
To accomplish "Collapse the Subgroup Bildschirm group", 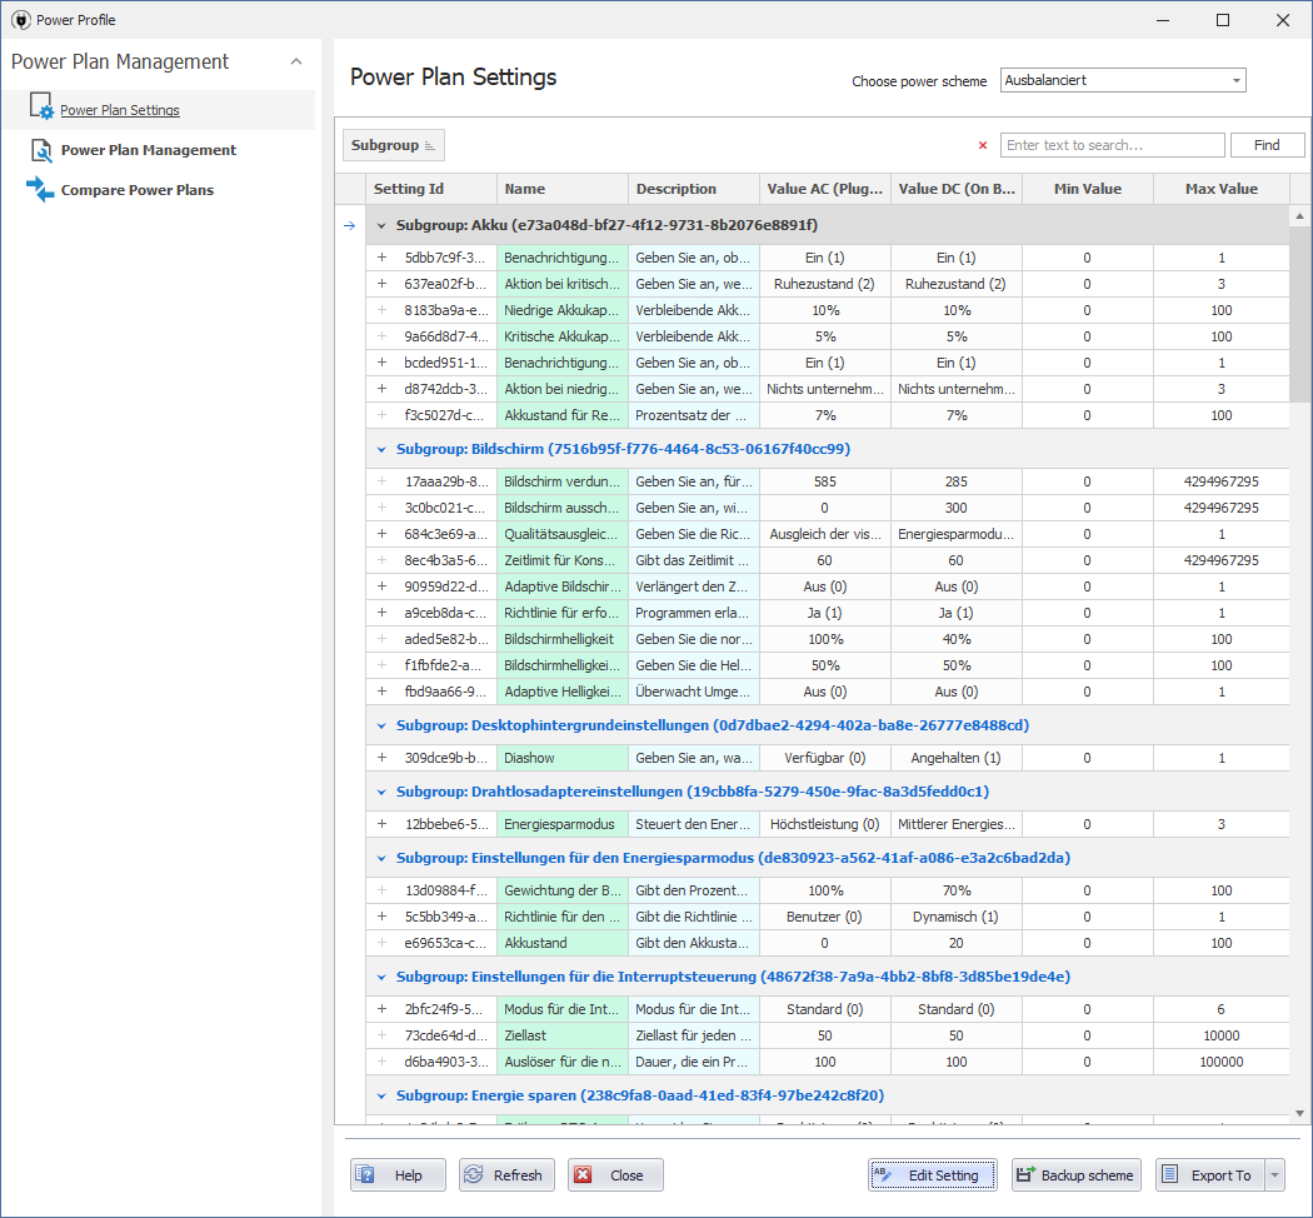I will point(381,450).
